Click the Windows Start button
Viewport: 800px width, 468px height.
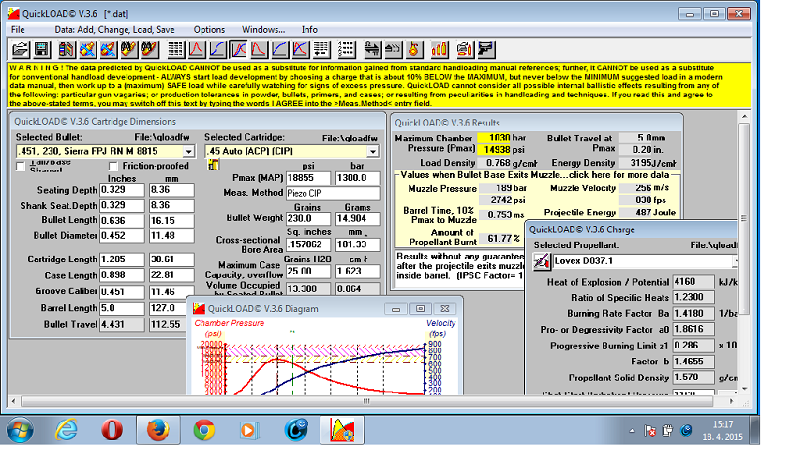19,430
